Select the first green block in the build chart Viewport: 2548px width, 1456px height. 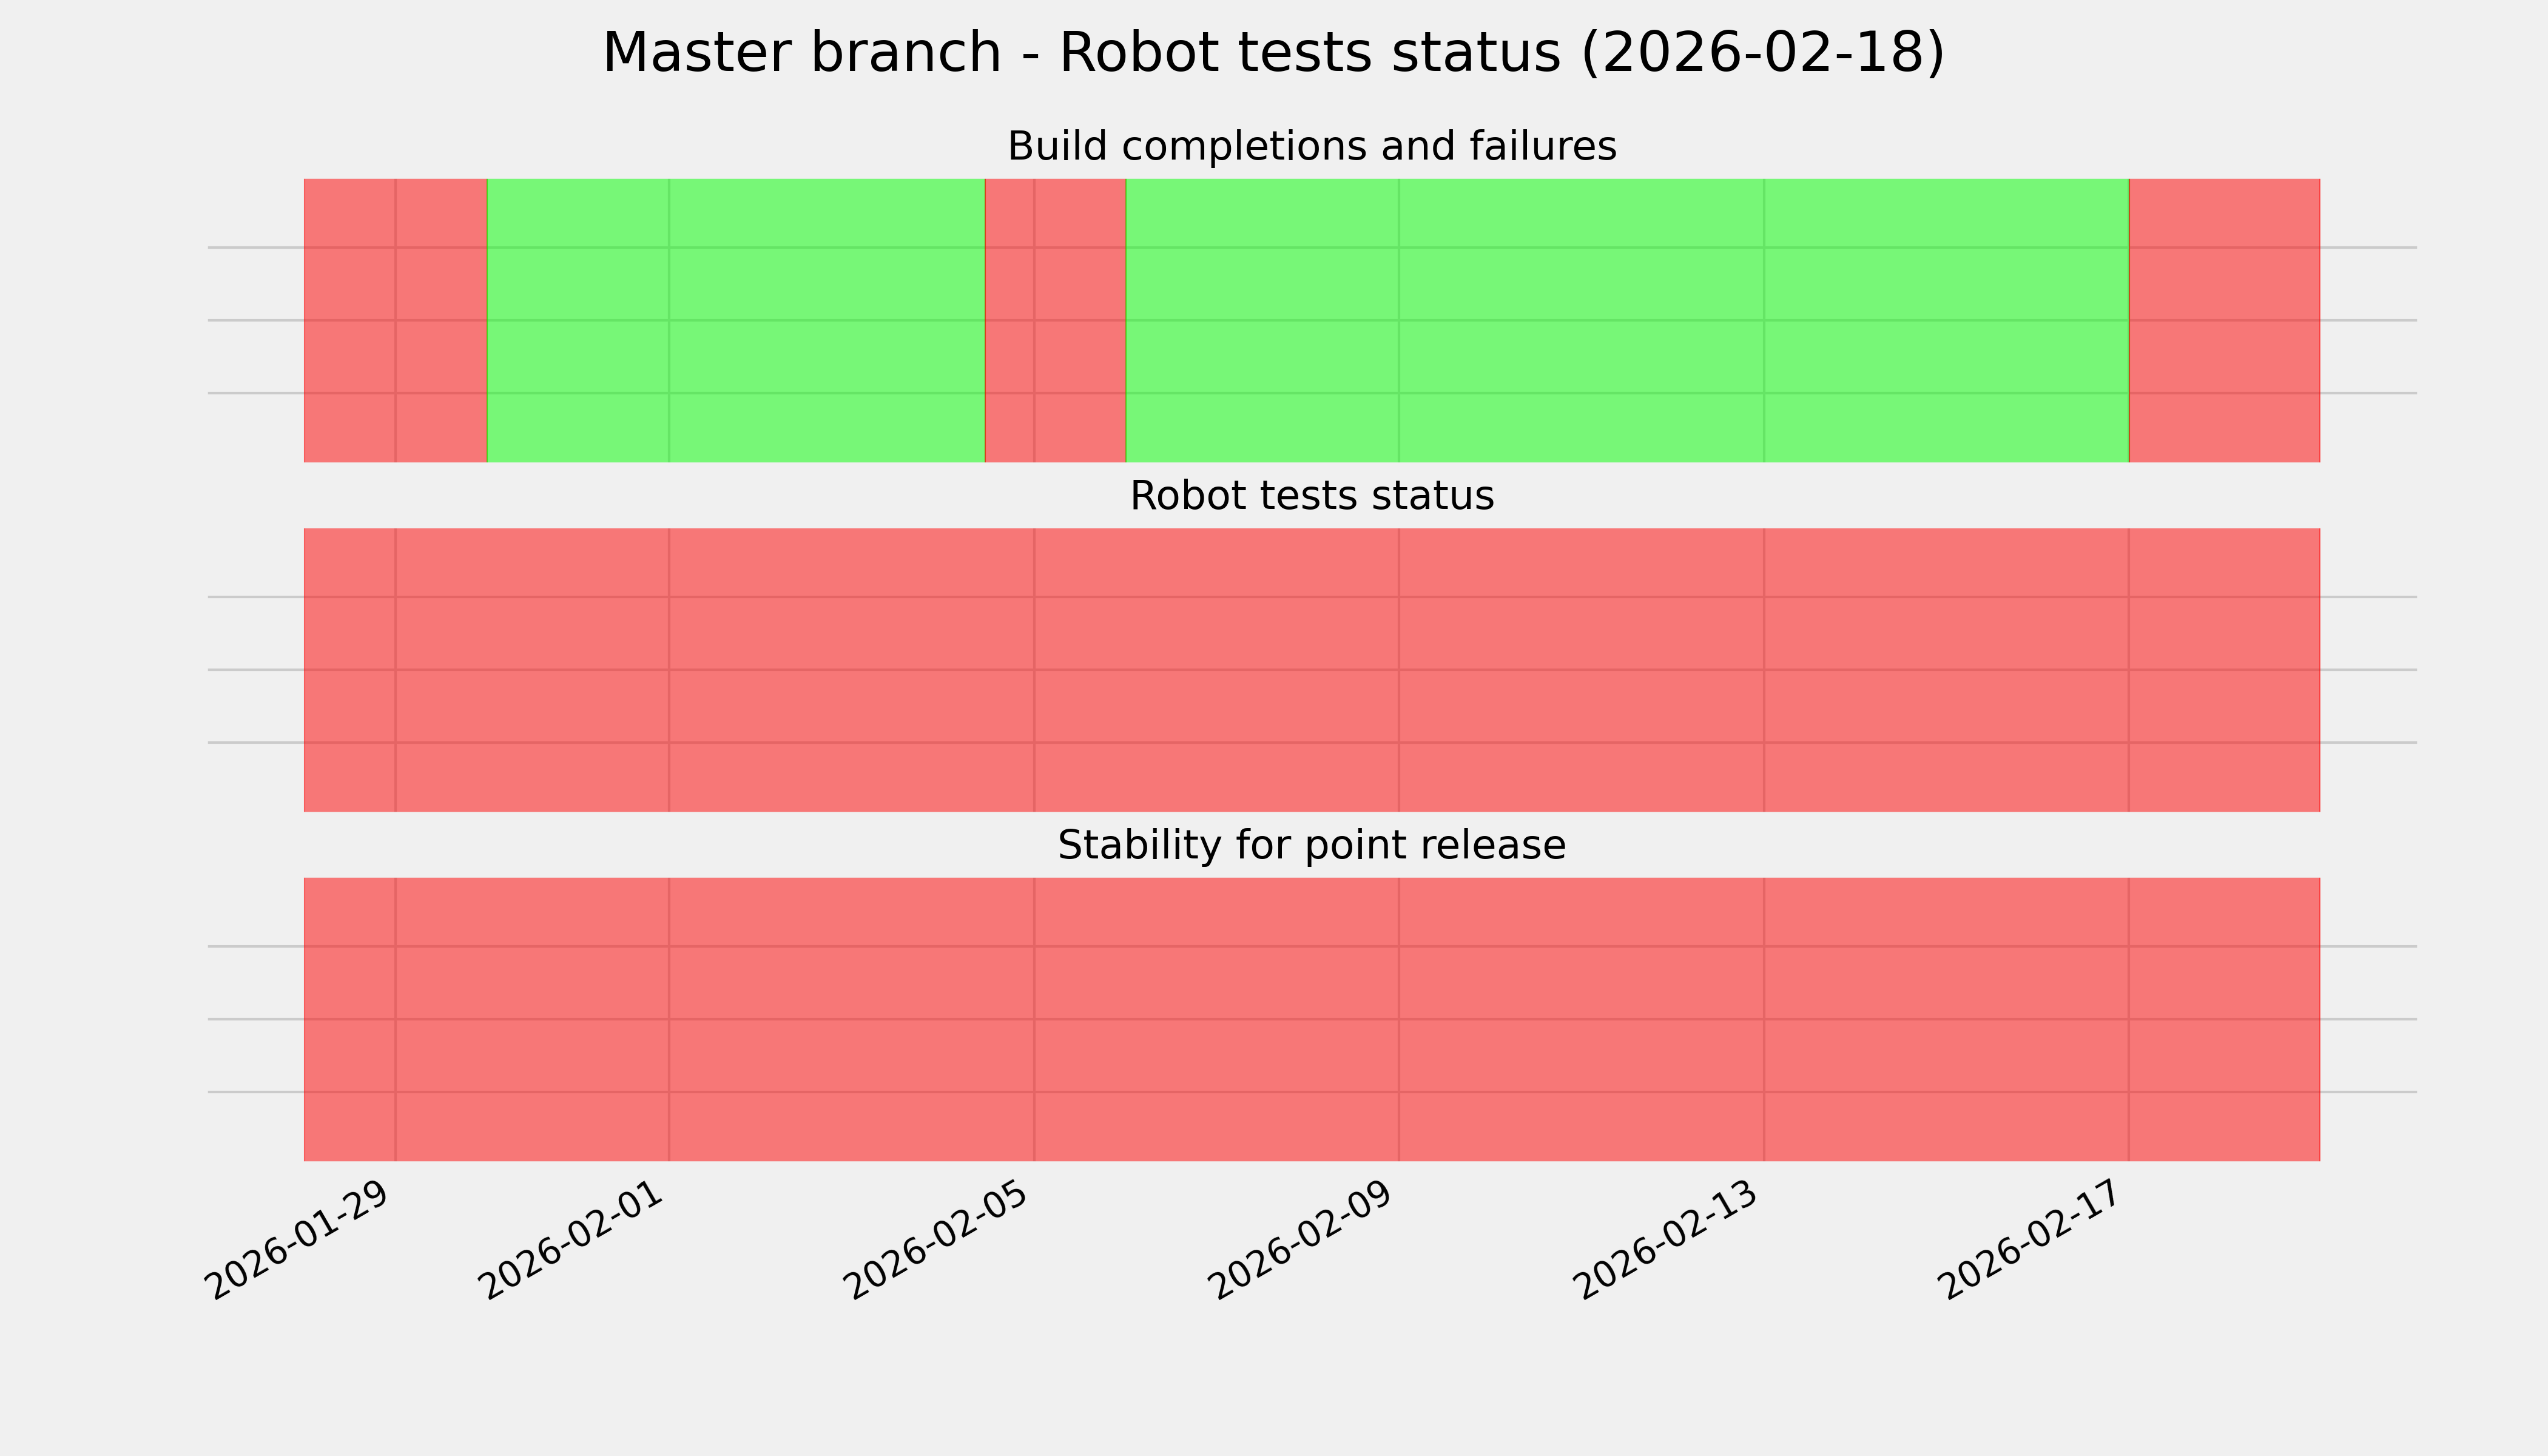(735, 320)
